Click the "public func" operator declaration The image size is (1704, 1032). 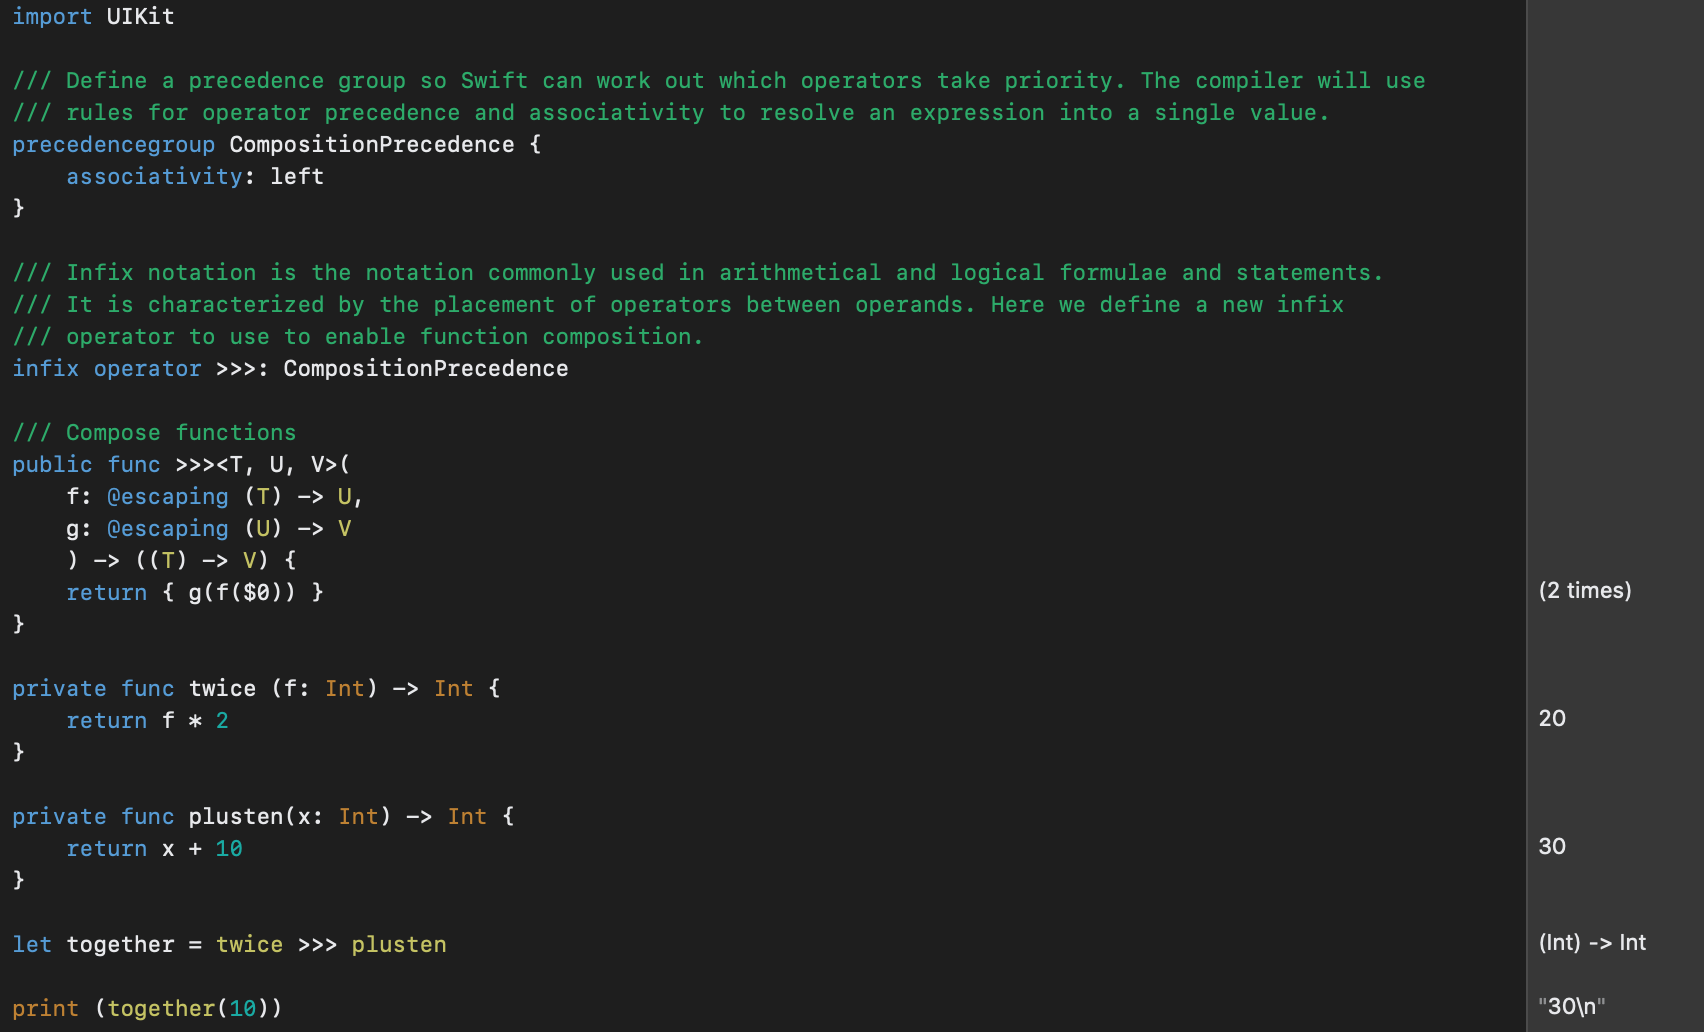coord(181,465)
